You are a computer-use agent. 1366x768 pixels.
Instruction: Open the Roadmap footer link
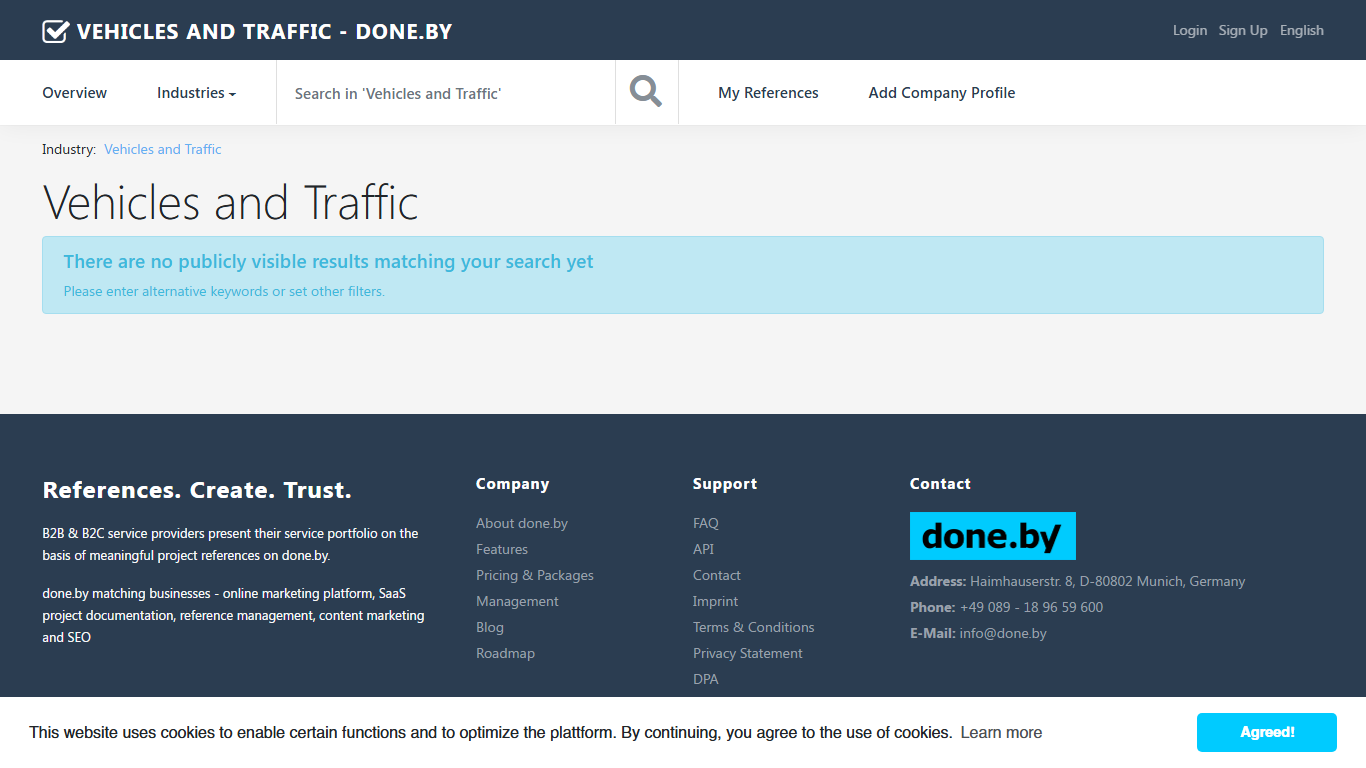[505, 653]
